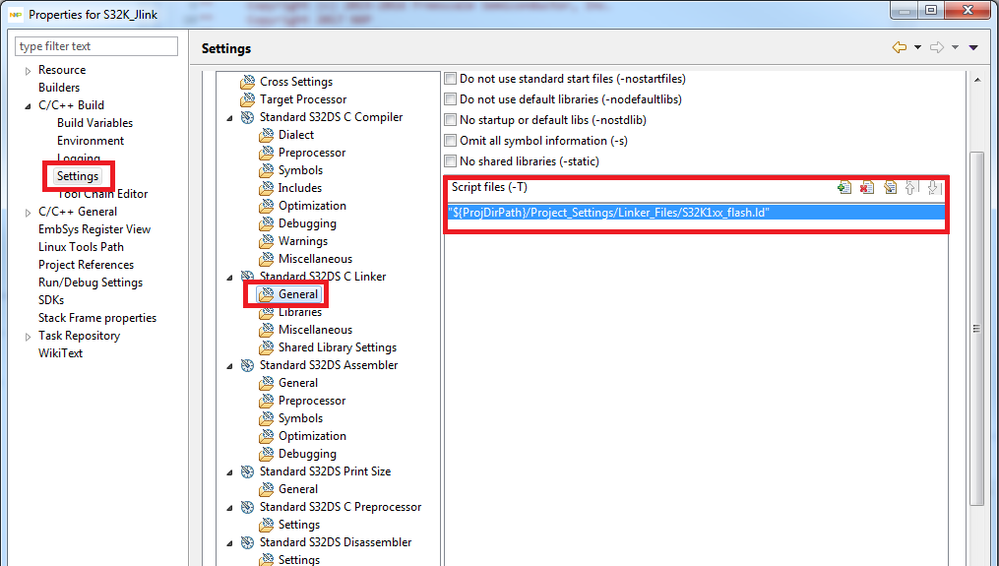Select General under S32DS Assembler

point(298,382)
